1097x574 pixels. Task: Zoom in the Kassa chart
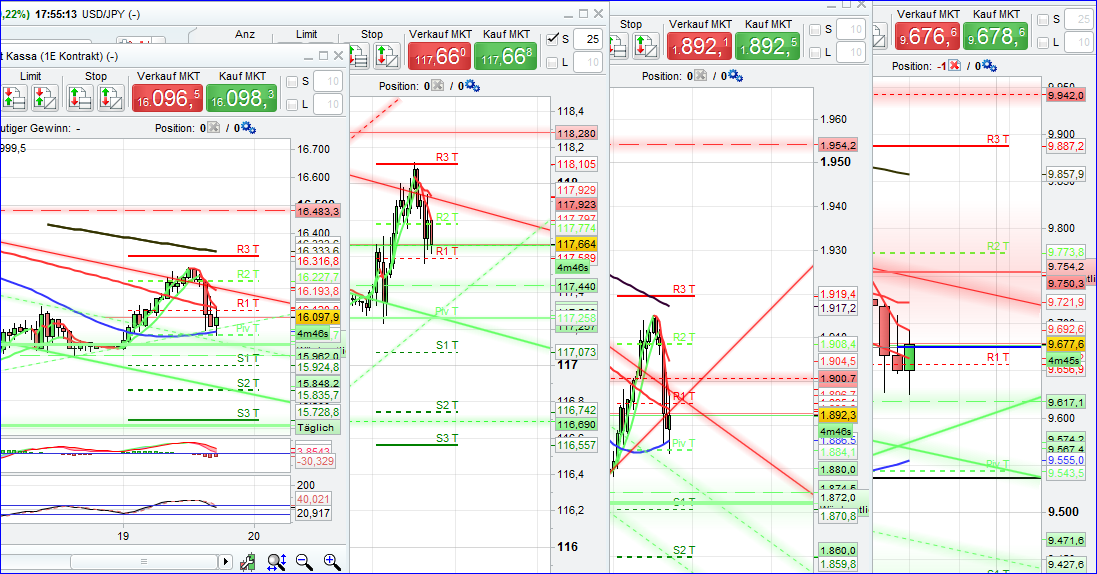(332, 561)
